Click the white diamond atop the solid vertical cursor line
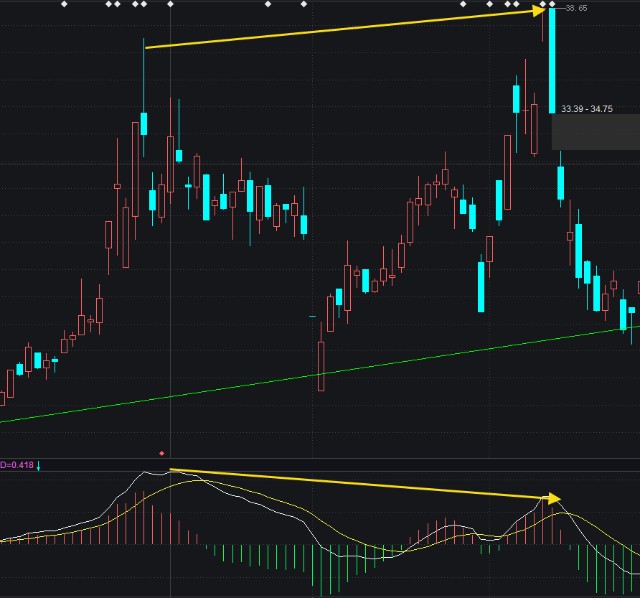This screenshot has width=640, height=598. [171, 4]
